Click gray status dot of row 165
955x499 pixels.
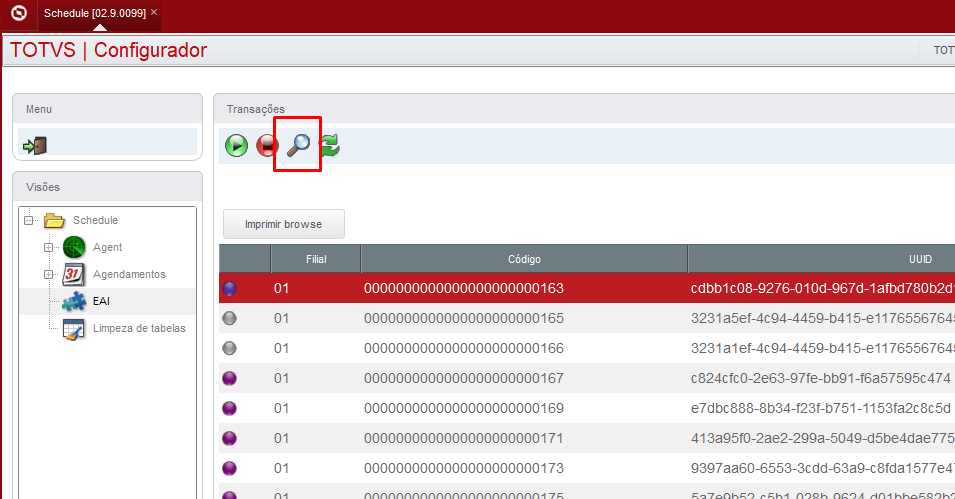(x=230, y=318)
